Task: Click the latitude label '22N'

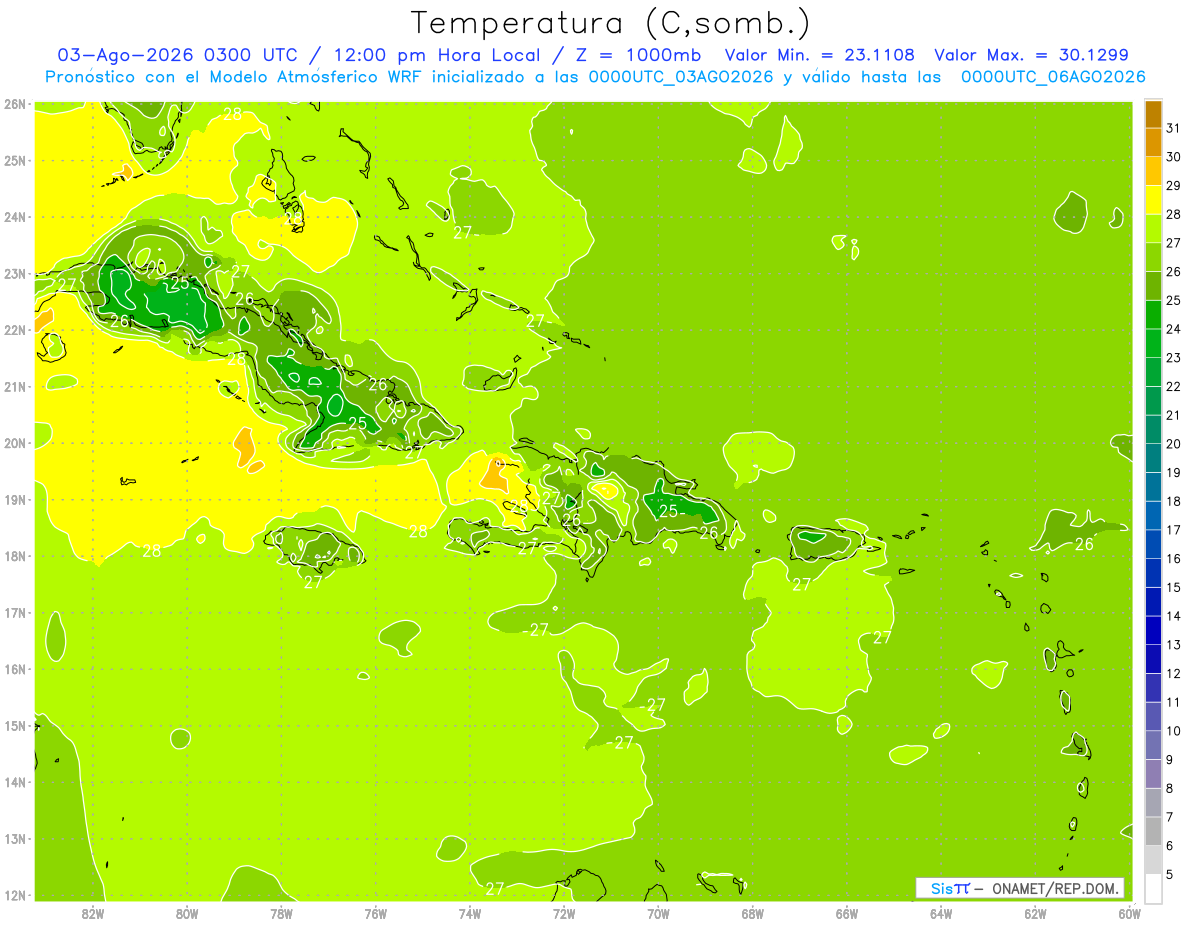Action: [x=14, y=330]
